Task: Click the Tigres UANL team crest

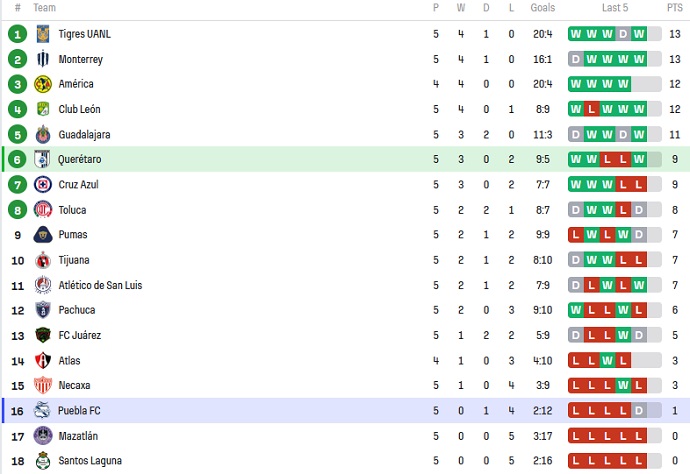Action: tap(42, 34)
